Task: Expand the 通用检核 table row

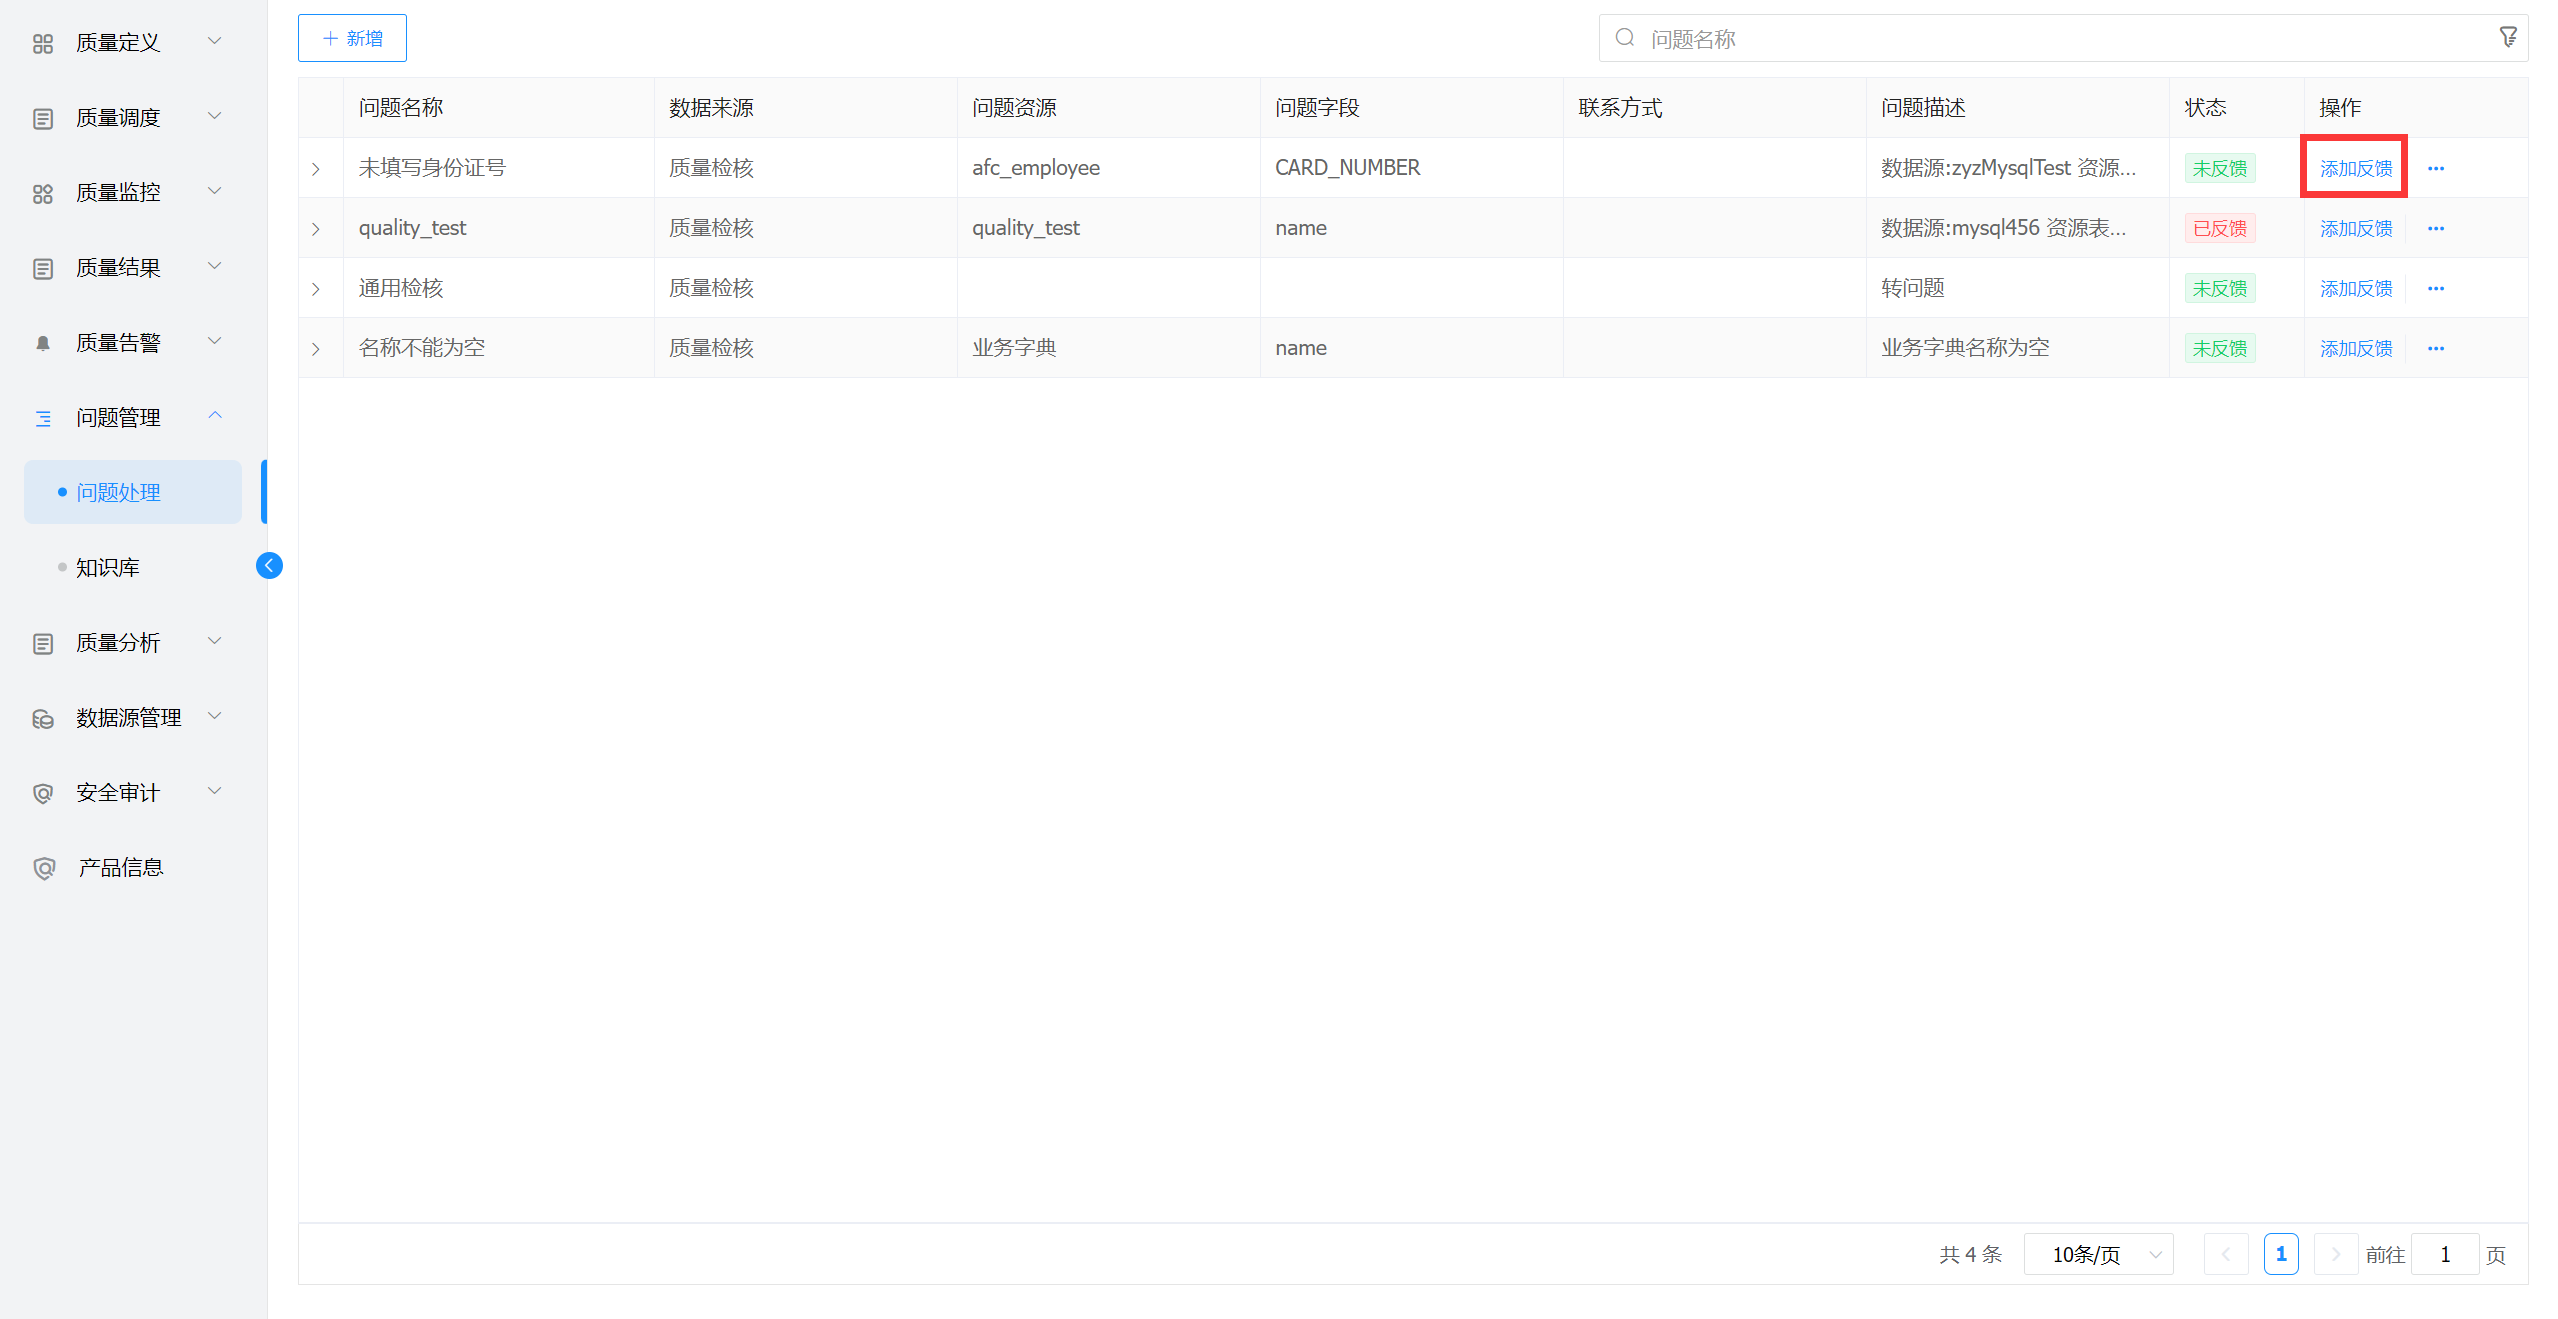Action: coord(316,289)
